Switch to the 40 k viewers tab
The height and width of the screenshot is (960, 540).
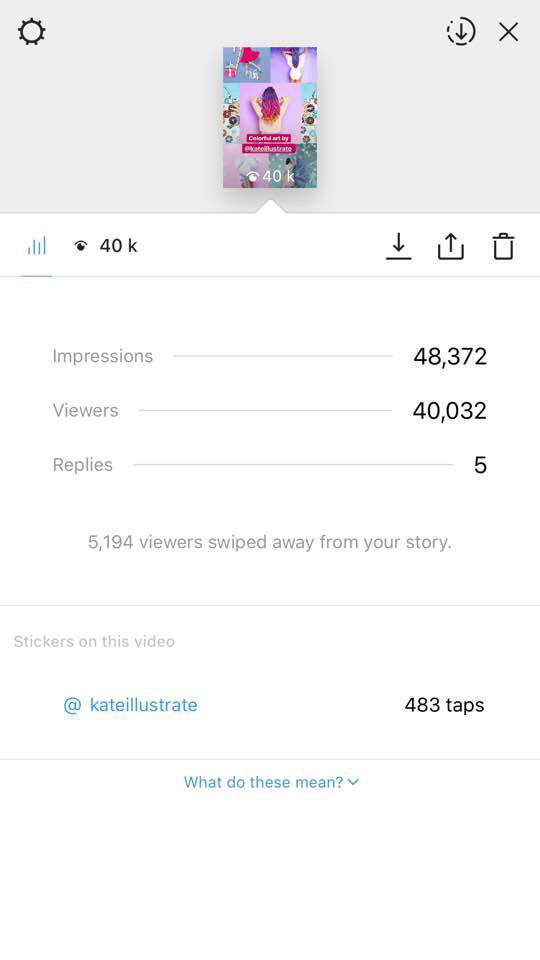[105, 246]
